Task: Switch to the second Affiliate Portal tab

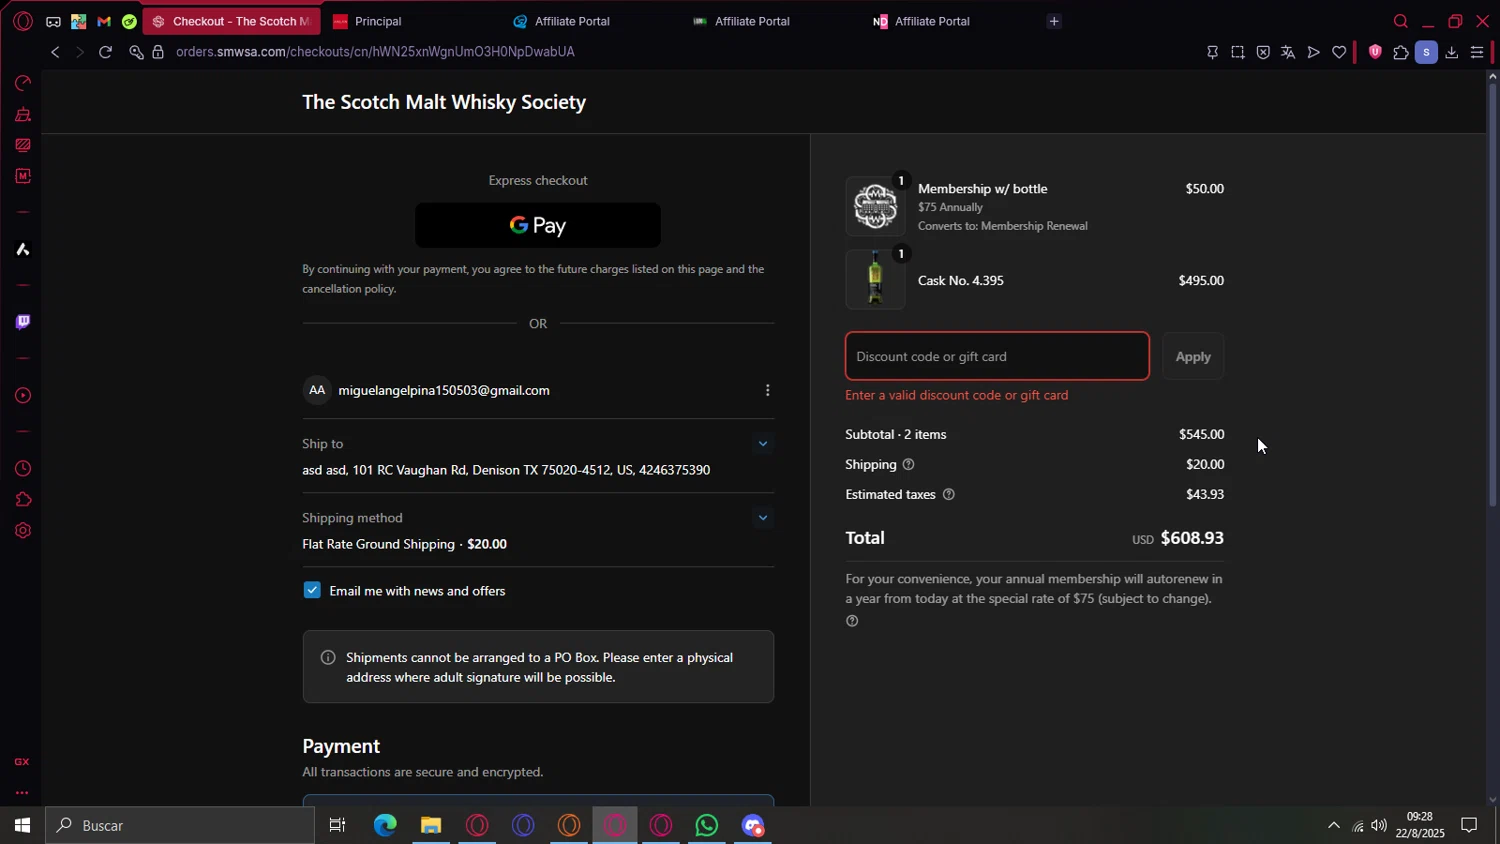Action: [770, 21]
